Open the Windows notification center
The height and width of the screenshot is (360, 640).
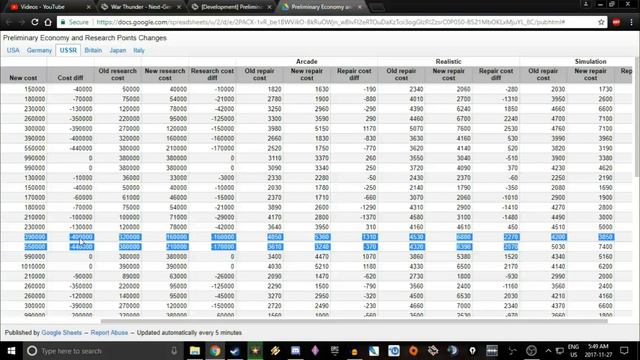click(x=624, y=351)
